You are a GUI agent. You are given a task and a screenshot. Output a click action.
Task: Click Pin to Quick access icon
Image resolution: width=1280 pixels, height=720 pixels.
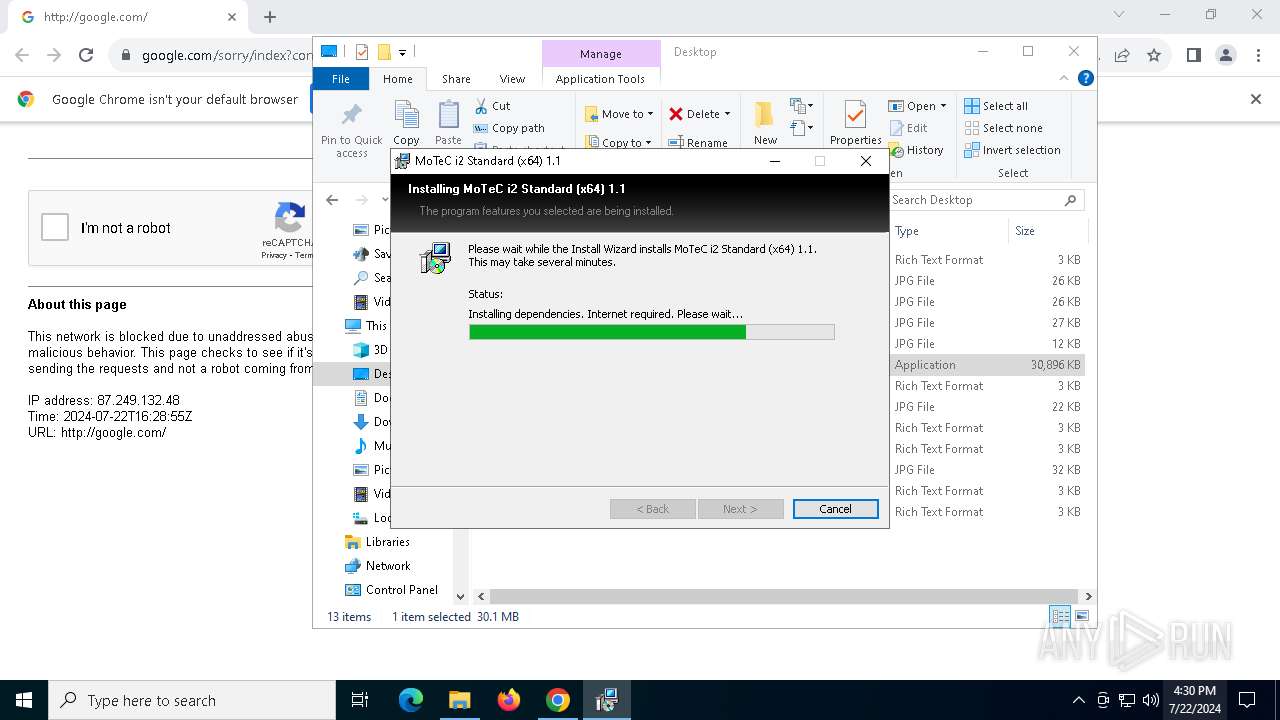click(x=351, y=114)
